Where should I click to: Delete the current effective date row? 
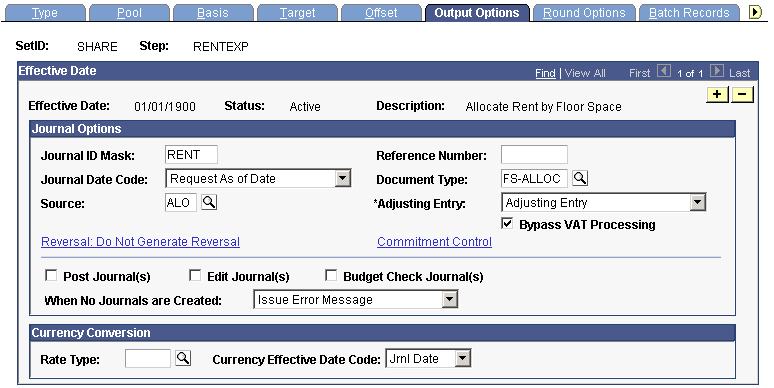742,94
